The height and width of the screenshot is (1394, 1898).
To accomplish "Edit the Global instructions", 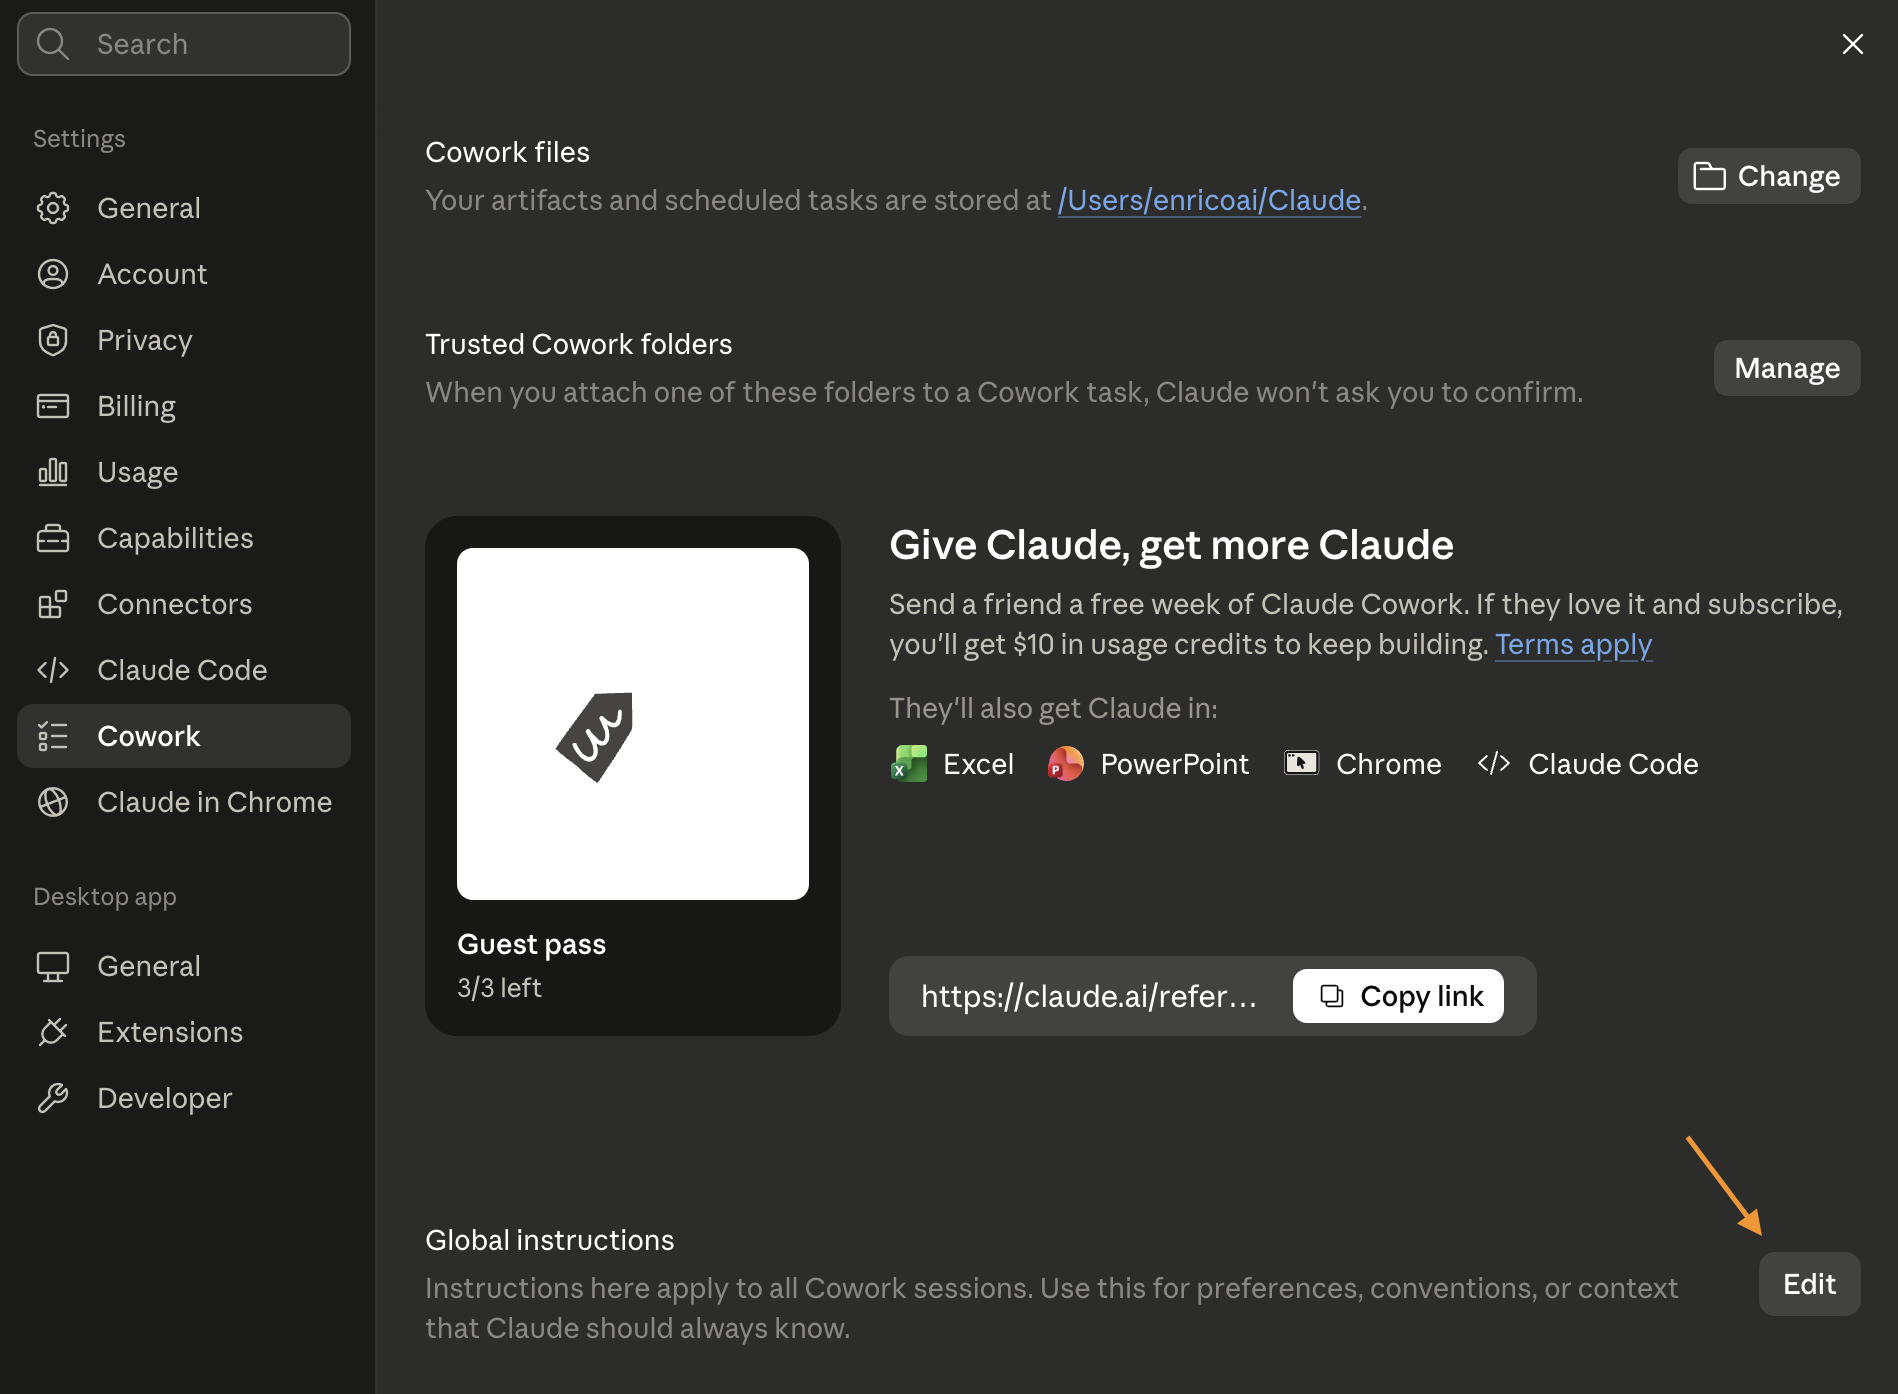I will (x=1809, y=1284).
